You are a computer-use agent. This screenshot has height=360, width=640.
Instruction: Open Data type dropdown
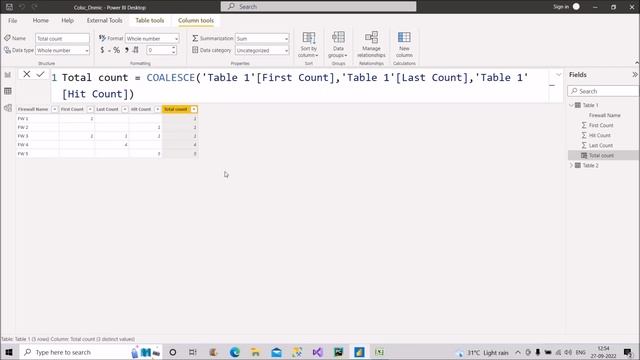(62, 50)
